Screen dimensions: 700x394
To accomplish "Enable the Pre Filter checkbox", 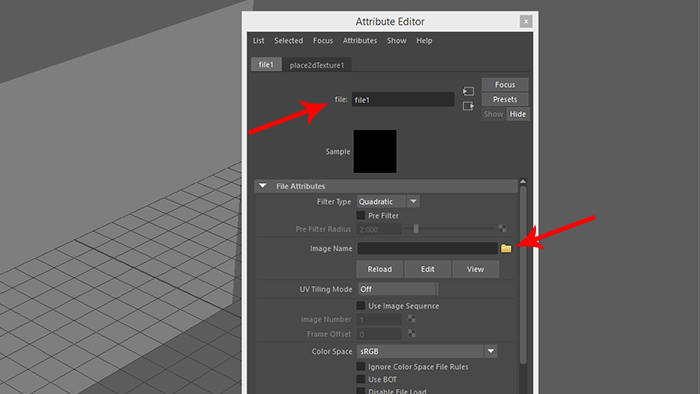I will point(361,216).
